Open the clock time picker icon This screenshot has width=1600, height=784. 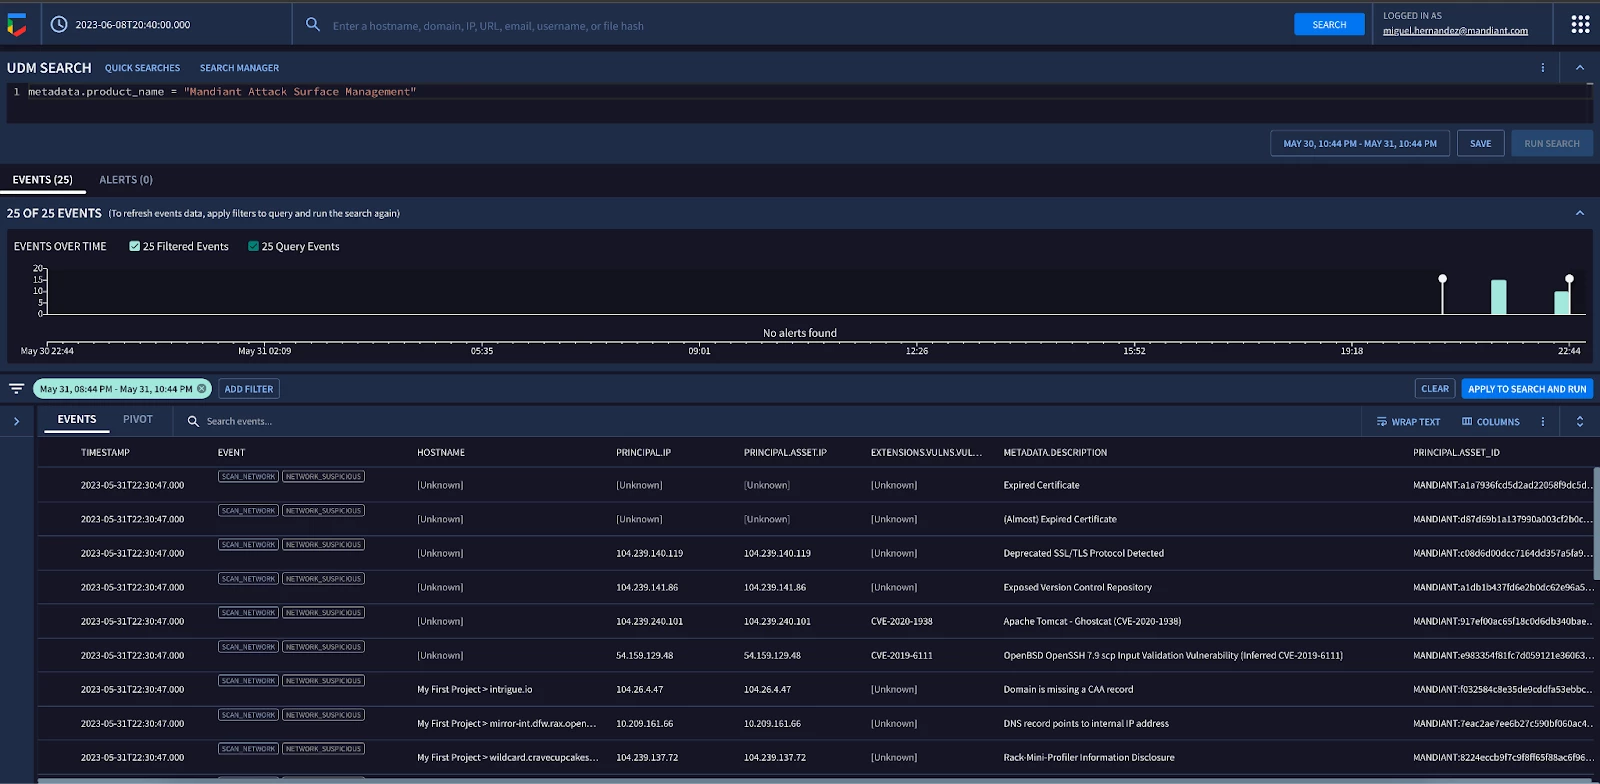[x=59, y=24]
